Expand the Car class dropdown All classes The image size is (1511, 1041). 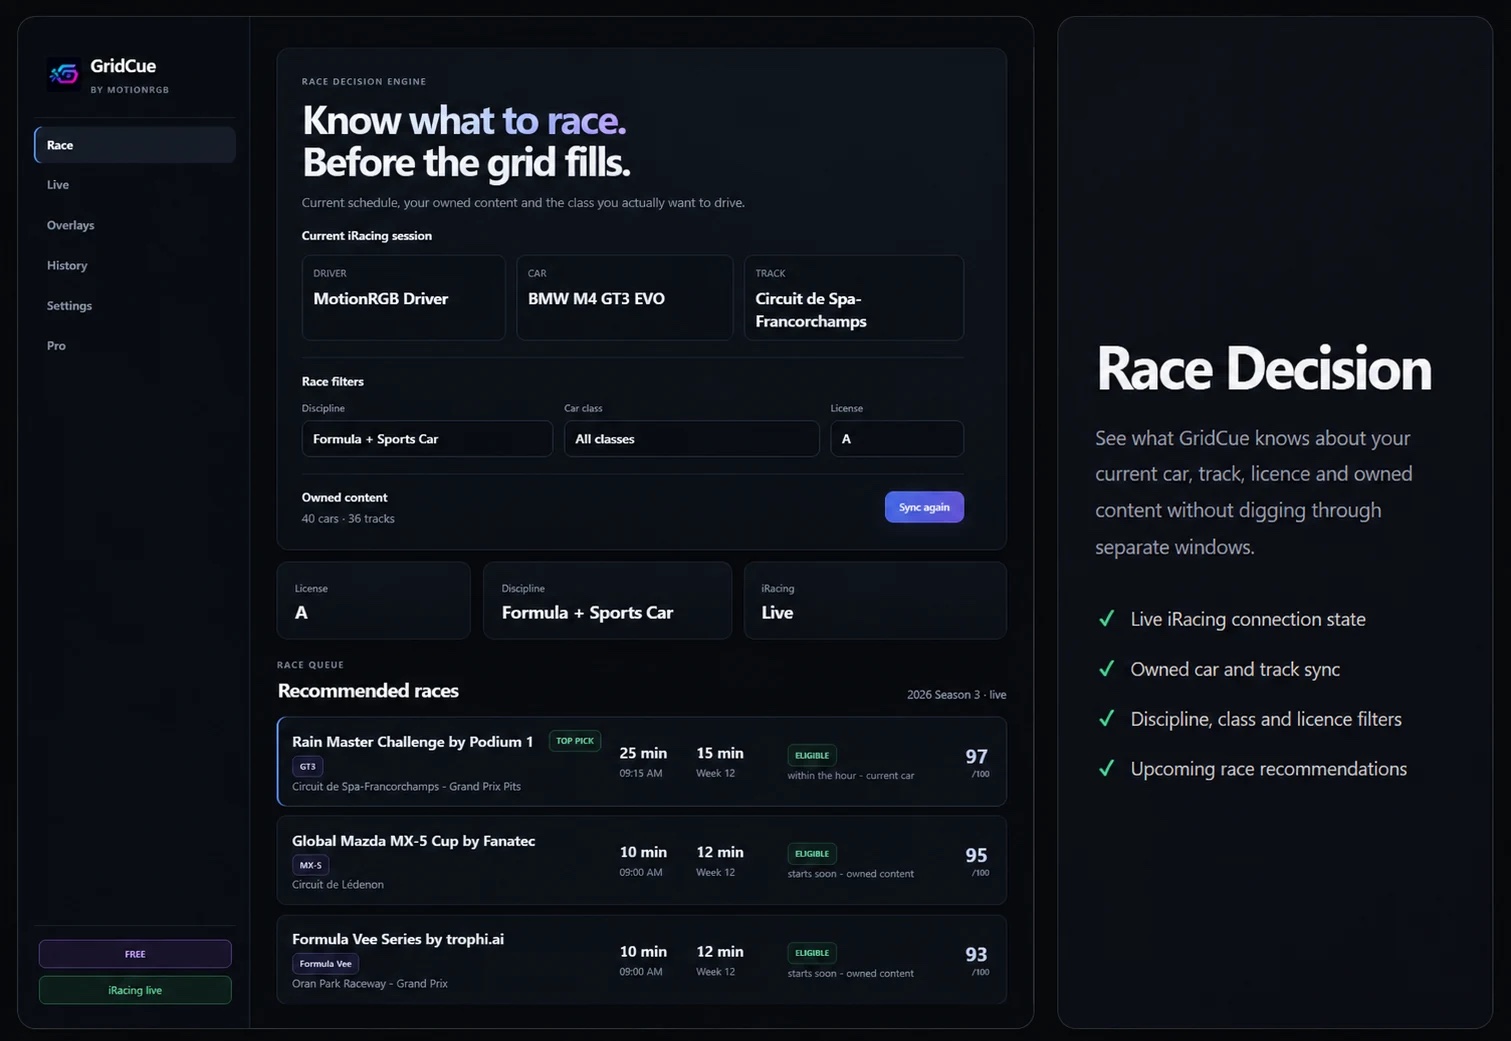(x=691, y=439)
